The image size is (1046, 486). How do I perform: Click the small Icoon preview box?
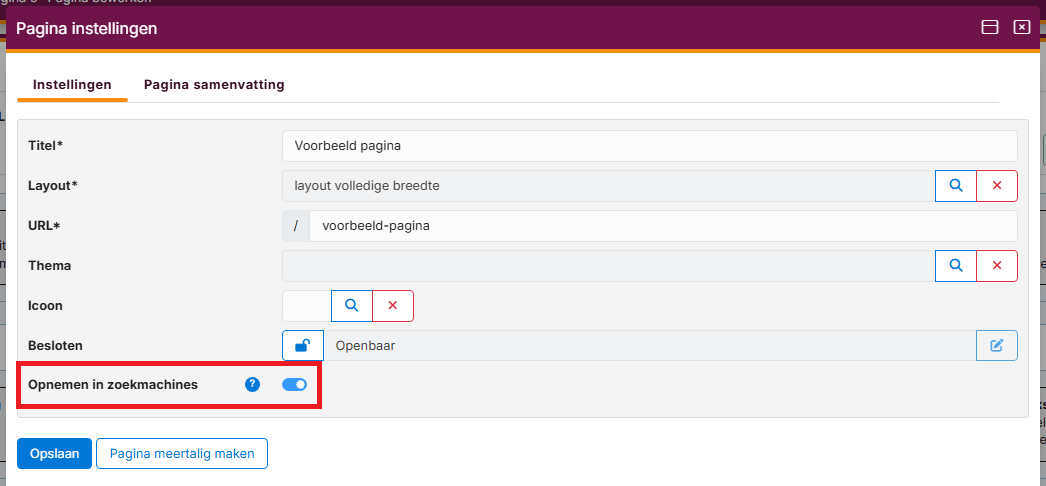[x=306, y=306]
